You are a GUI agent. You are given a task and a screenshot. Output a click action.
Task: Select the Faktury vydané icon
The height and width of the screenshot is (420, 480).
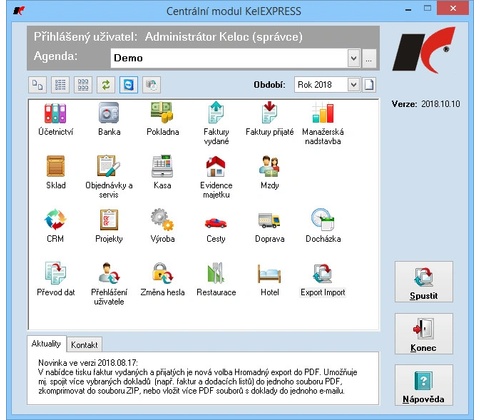coord(216,123)
